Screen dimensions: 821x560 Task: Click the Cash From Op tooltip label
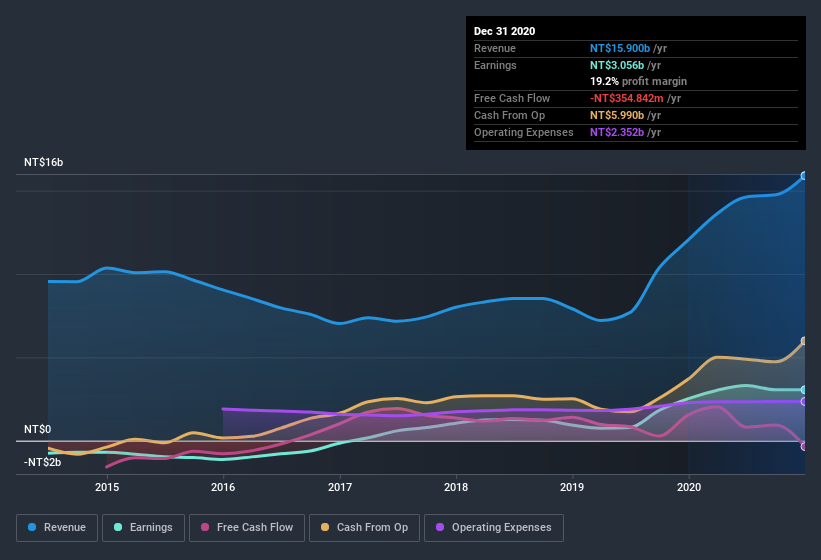(509, 115)
